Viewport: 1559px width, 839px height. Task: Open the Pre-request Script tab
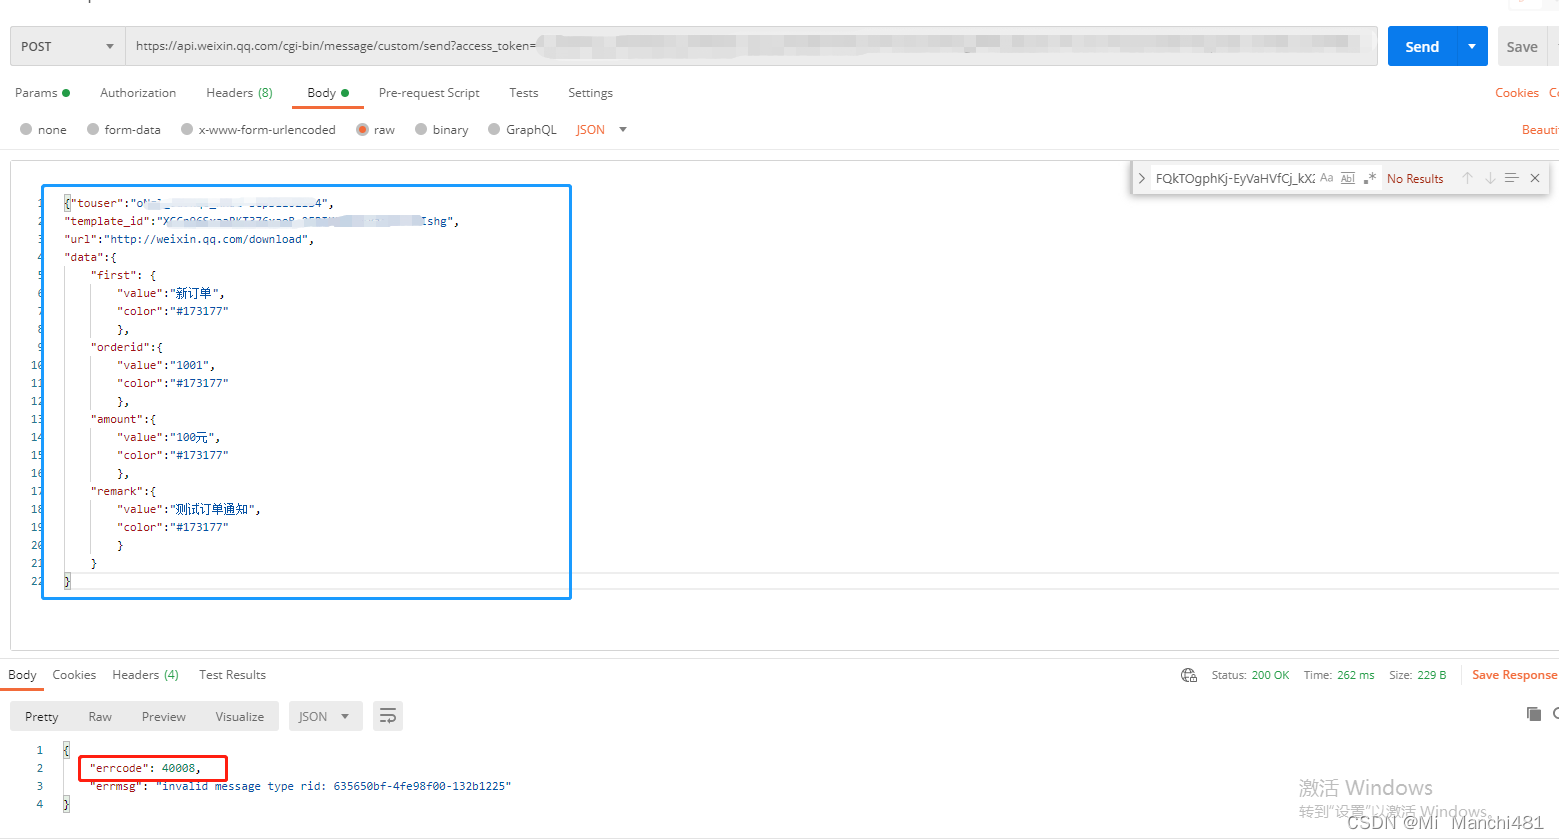(x=429, y=92)
